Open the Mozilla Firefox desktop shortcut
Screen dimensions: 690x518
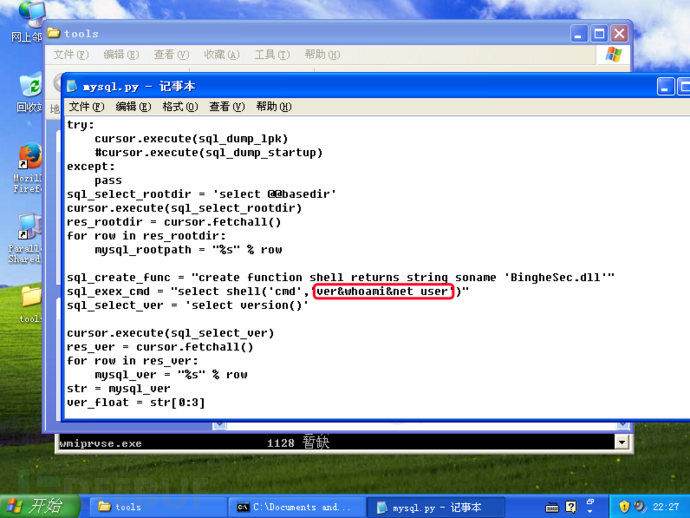coord(29,168)
